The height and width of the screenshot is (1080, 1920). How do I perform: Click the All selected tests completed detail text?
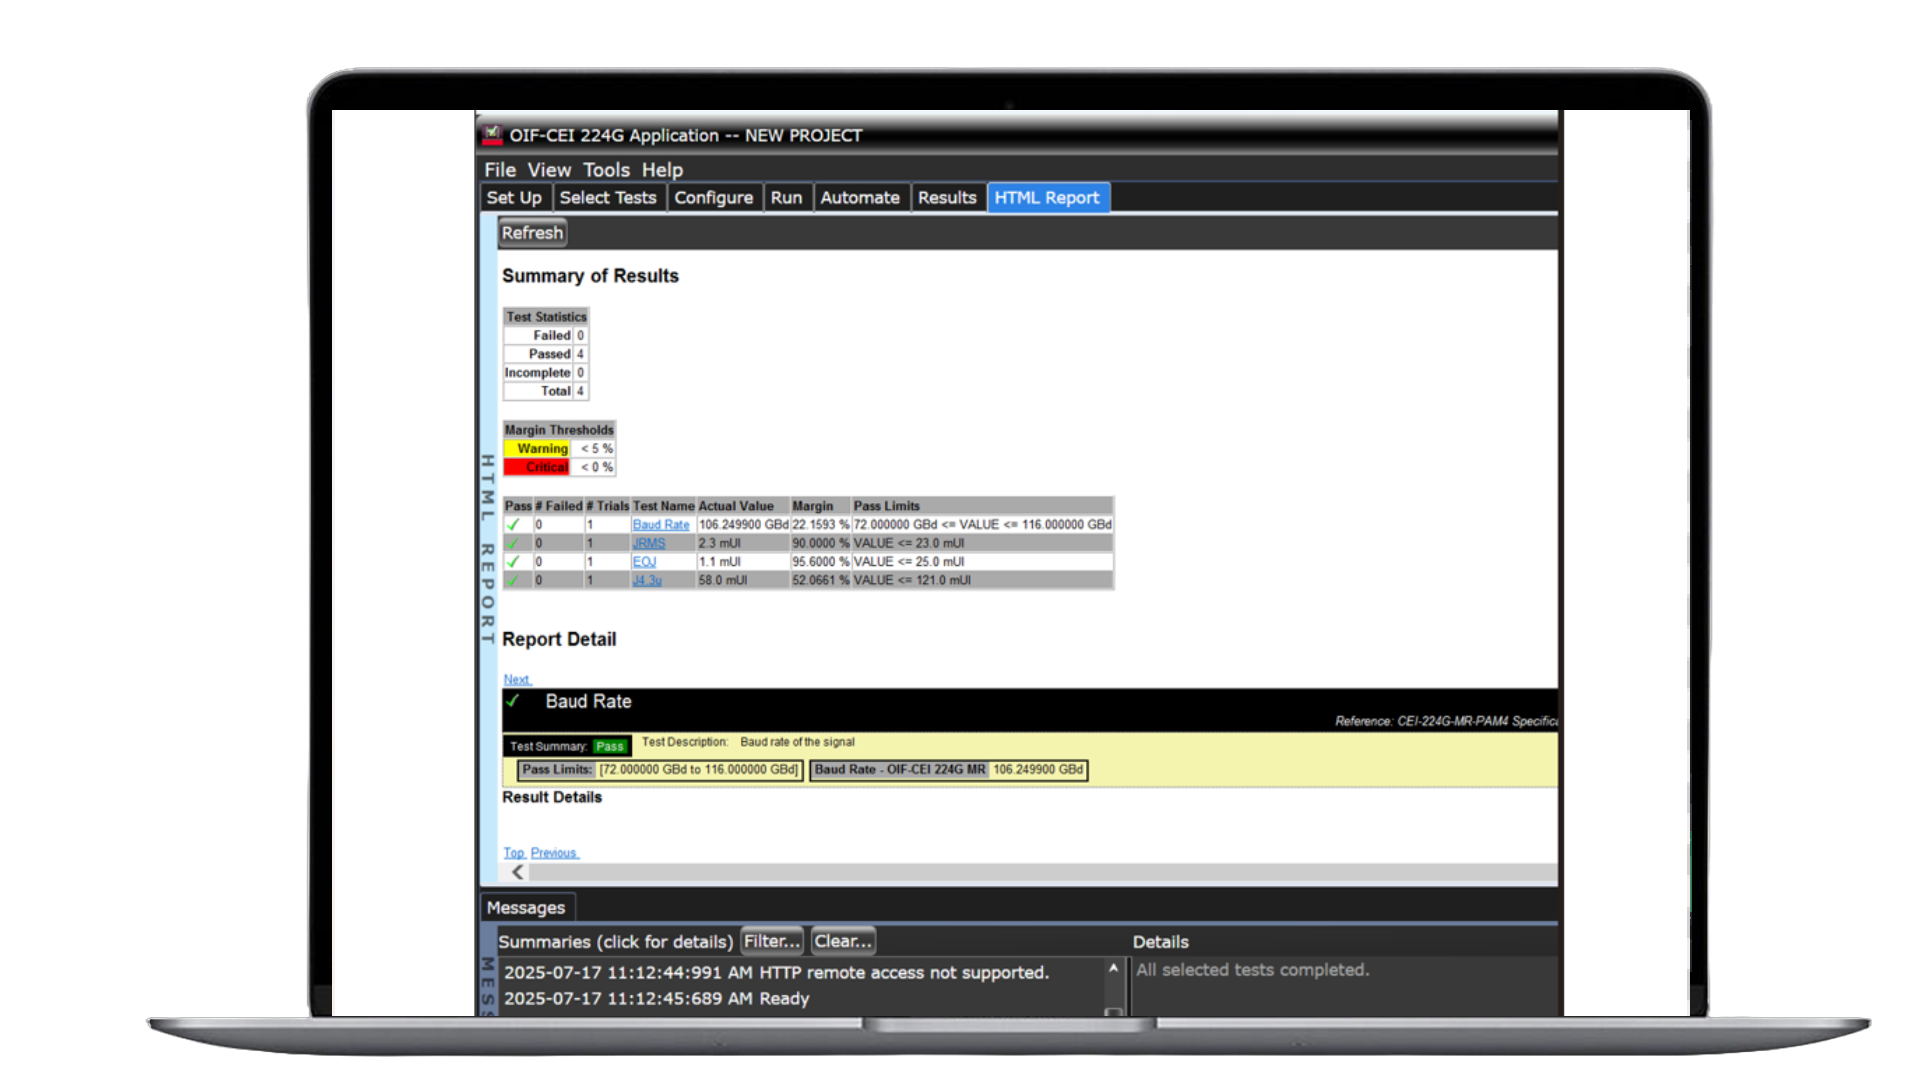[x=1252, y=970]
